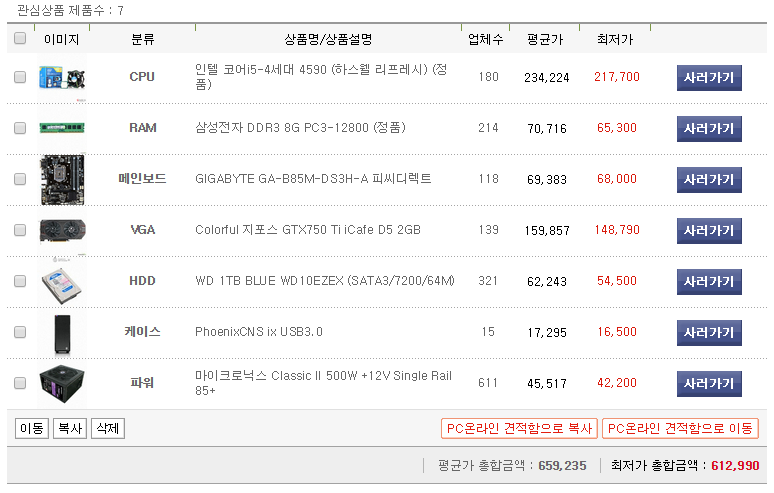
Task: Click the PhoenixCNS case image
Action: click(x=62, y=332)
